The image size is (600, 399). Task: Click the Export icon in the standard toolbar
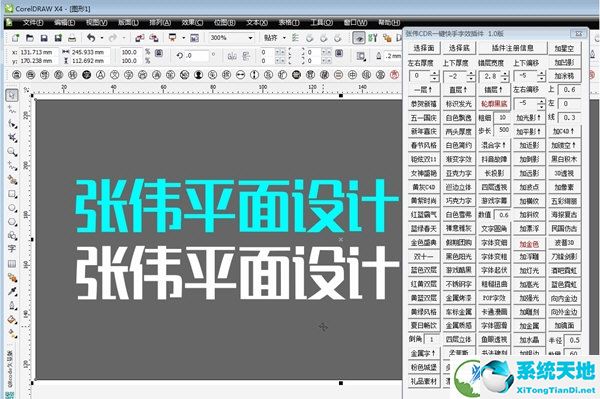[x=154, y=38]
